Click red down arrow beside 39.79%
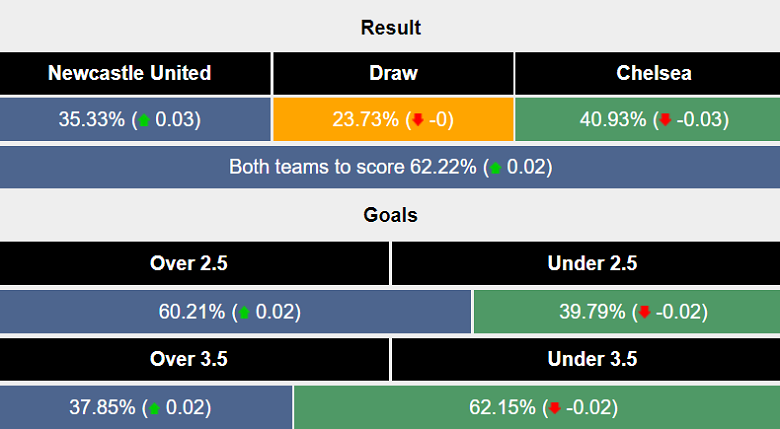 [x=645, y=312]
